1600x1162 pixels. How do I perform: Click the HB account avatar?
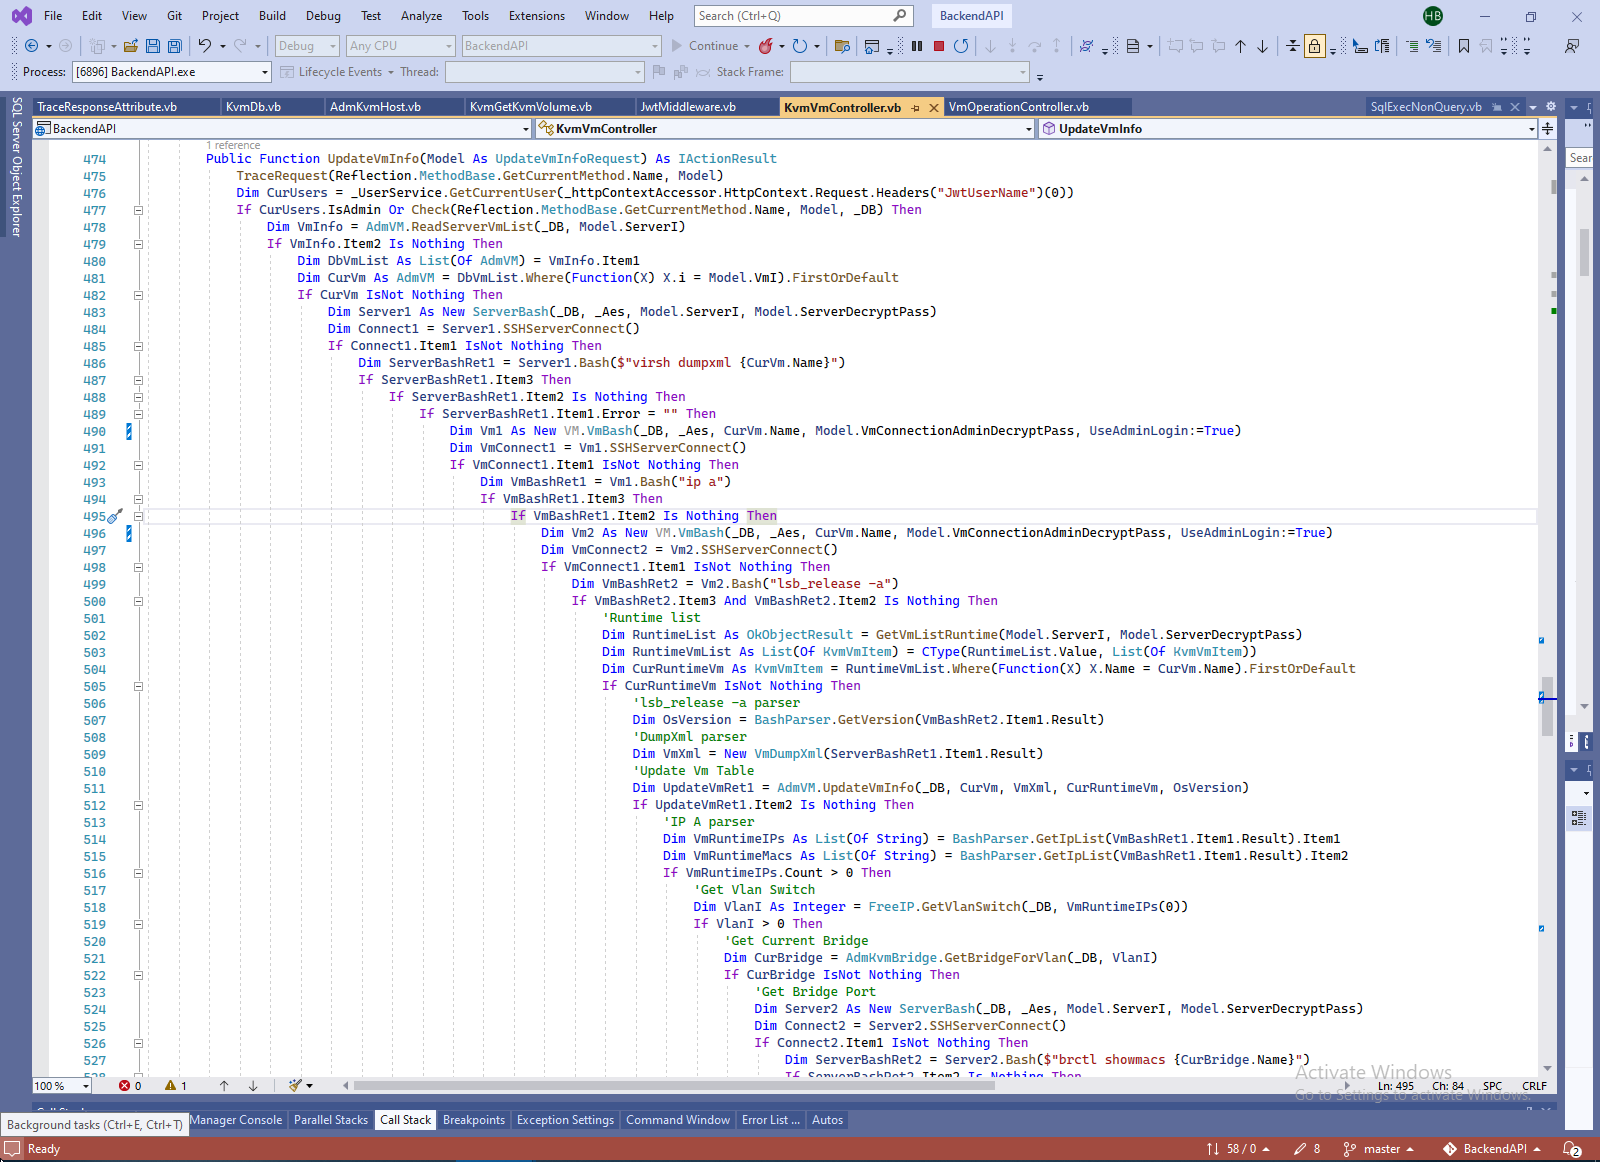[x=1433, y=16]
